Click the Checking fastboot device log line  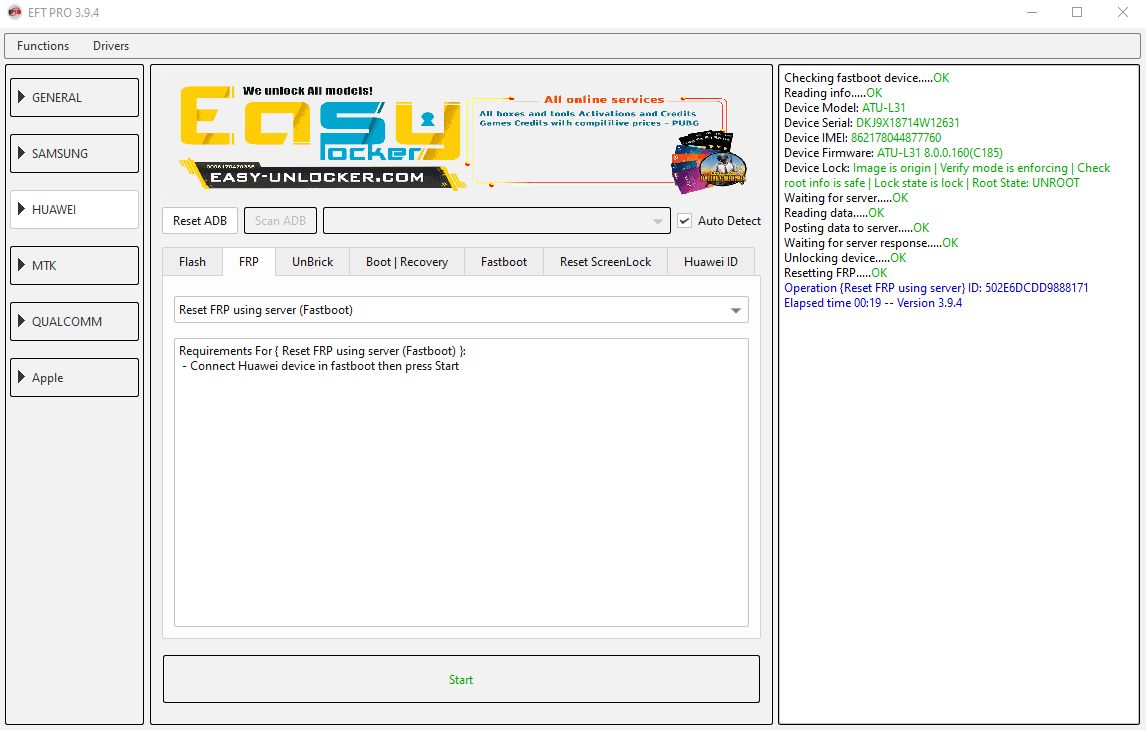(867, 77)
